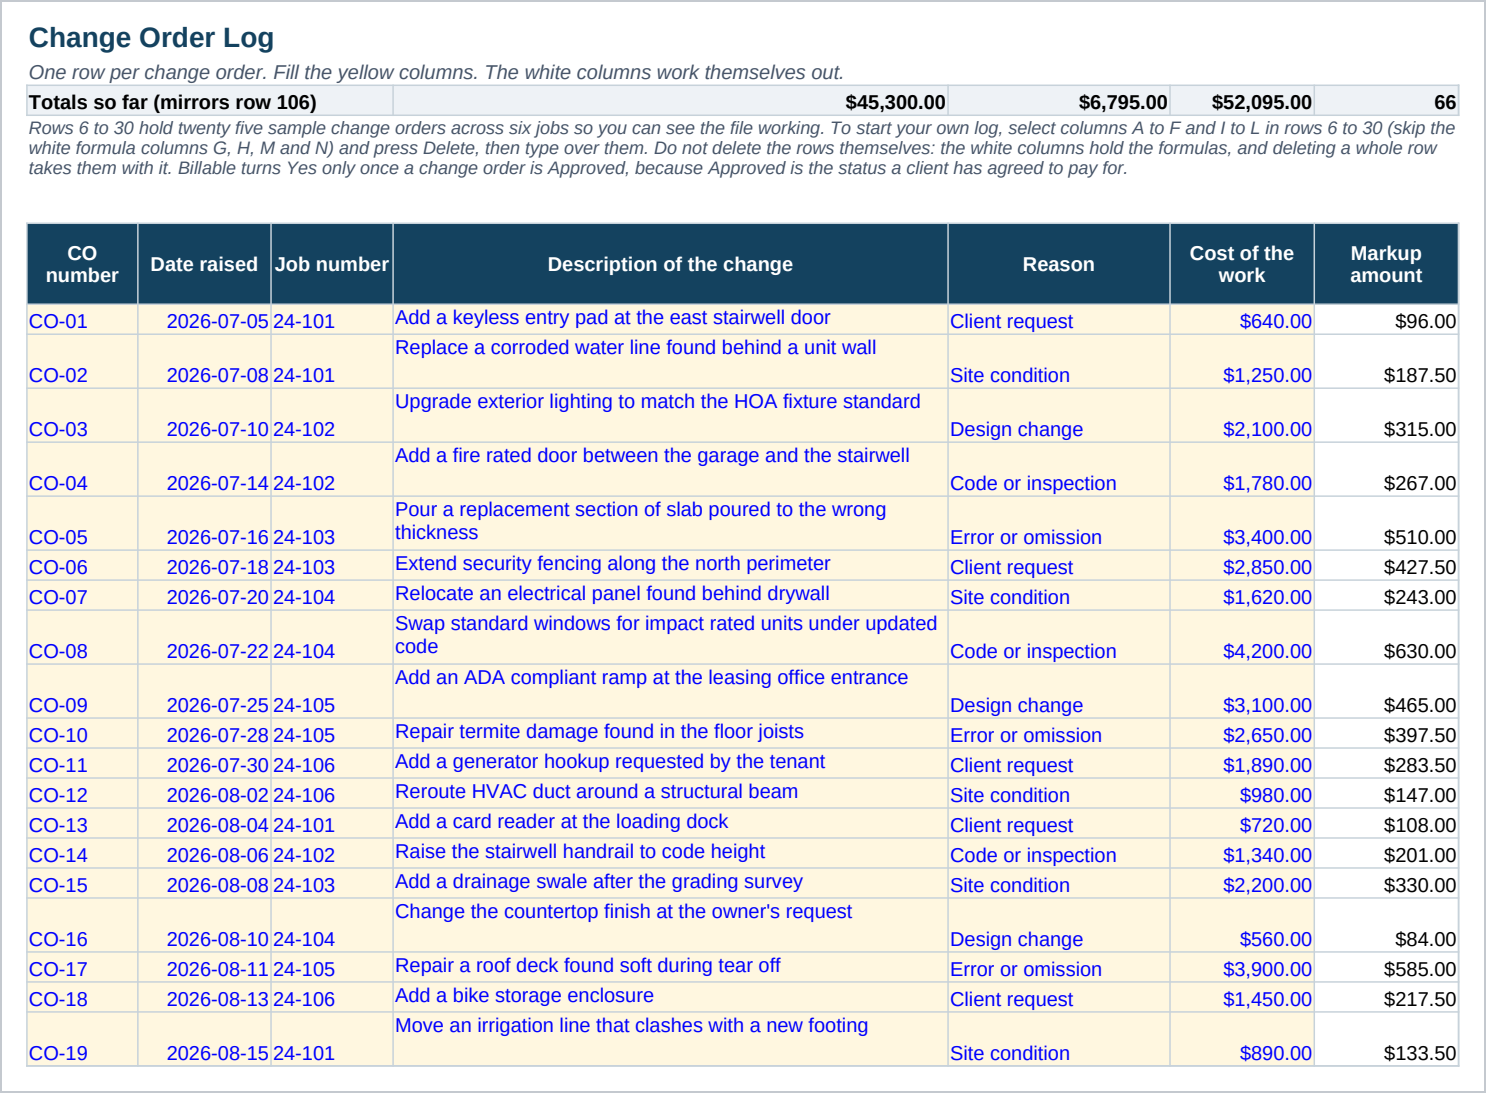Click the CO-01 change order cell

coord(82,320)
